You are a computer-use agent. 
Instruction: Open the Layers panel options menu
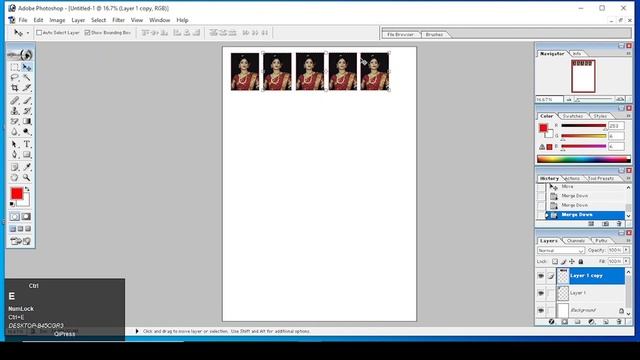click(x=628, y=241)
